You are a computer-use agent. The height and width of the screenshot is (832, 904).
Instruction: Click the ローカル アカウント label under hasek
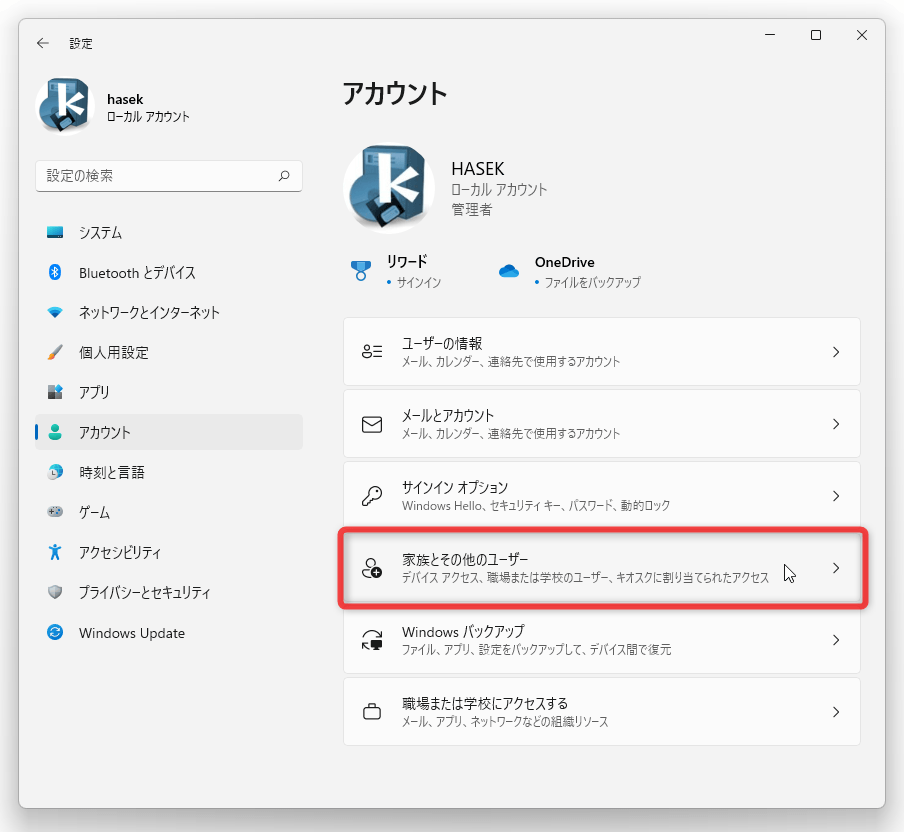click(x=148, y=116)
